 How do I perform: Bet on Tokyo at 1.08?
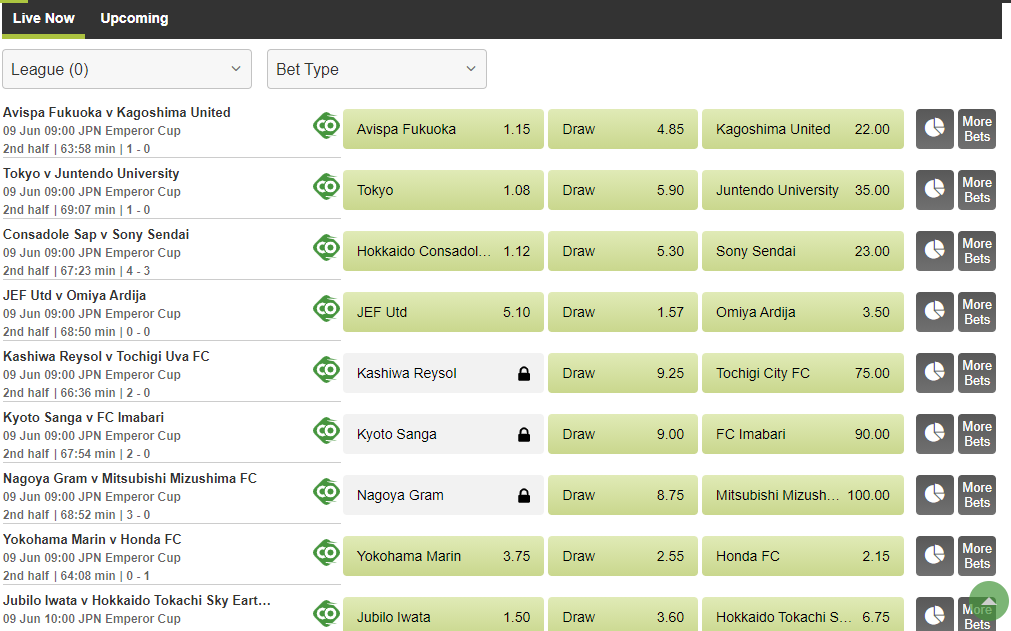[443, 190]
